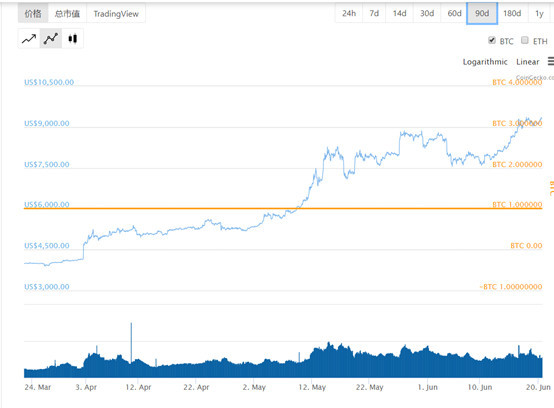Screen dimensions: 554x408
Task: Click the 24. Mar date label
Action: [x=38, y=387]
